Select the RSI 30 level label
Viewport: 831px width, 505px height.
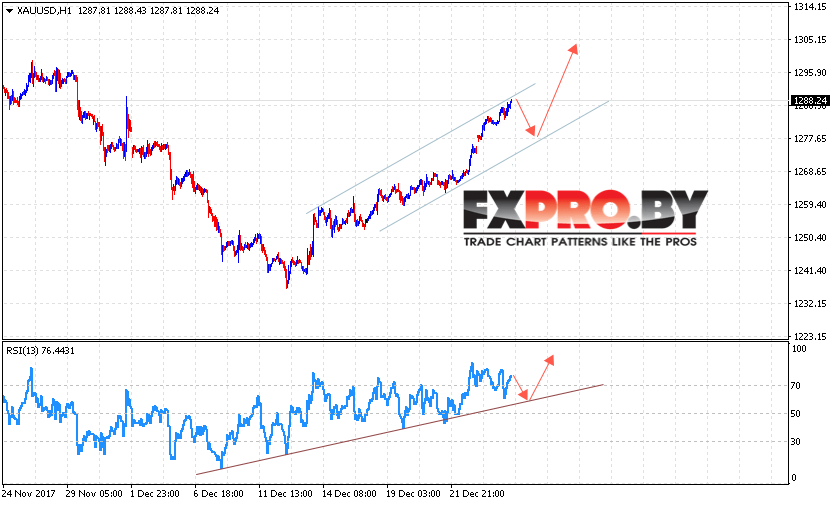click(x=795, y=441)
